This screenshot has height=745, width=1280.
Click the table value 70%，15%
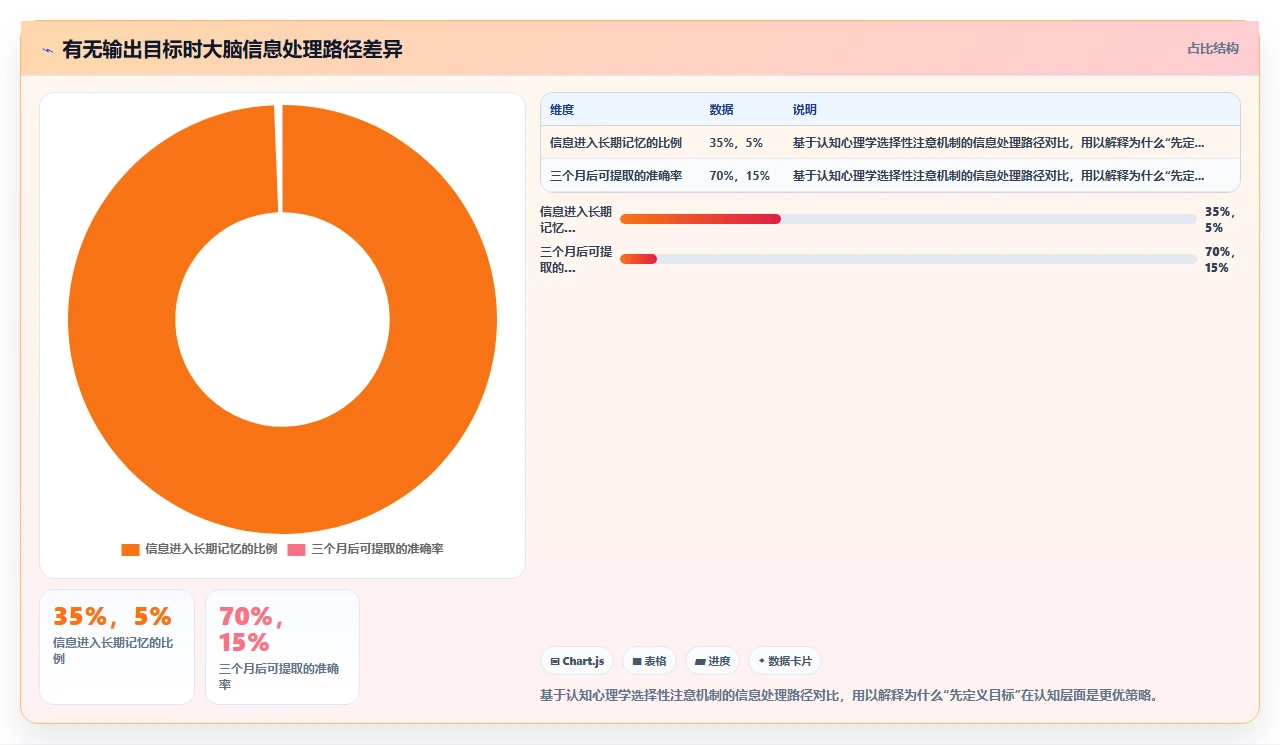[740, 176]
